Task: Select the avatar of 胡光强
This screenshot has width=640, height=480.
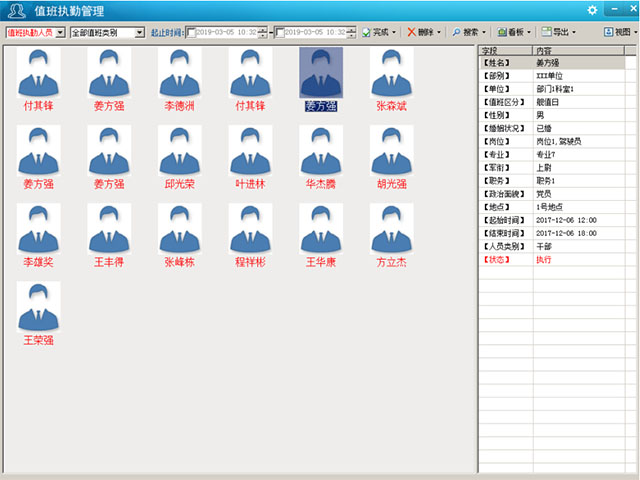Action: pyautogui.click(x=391, y=151)
